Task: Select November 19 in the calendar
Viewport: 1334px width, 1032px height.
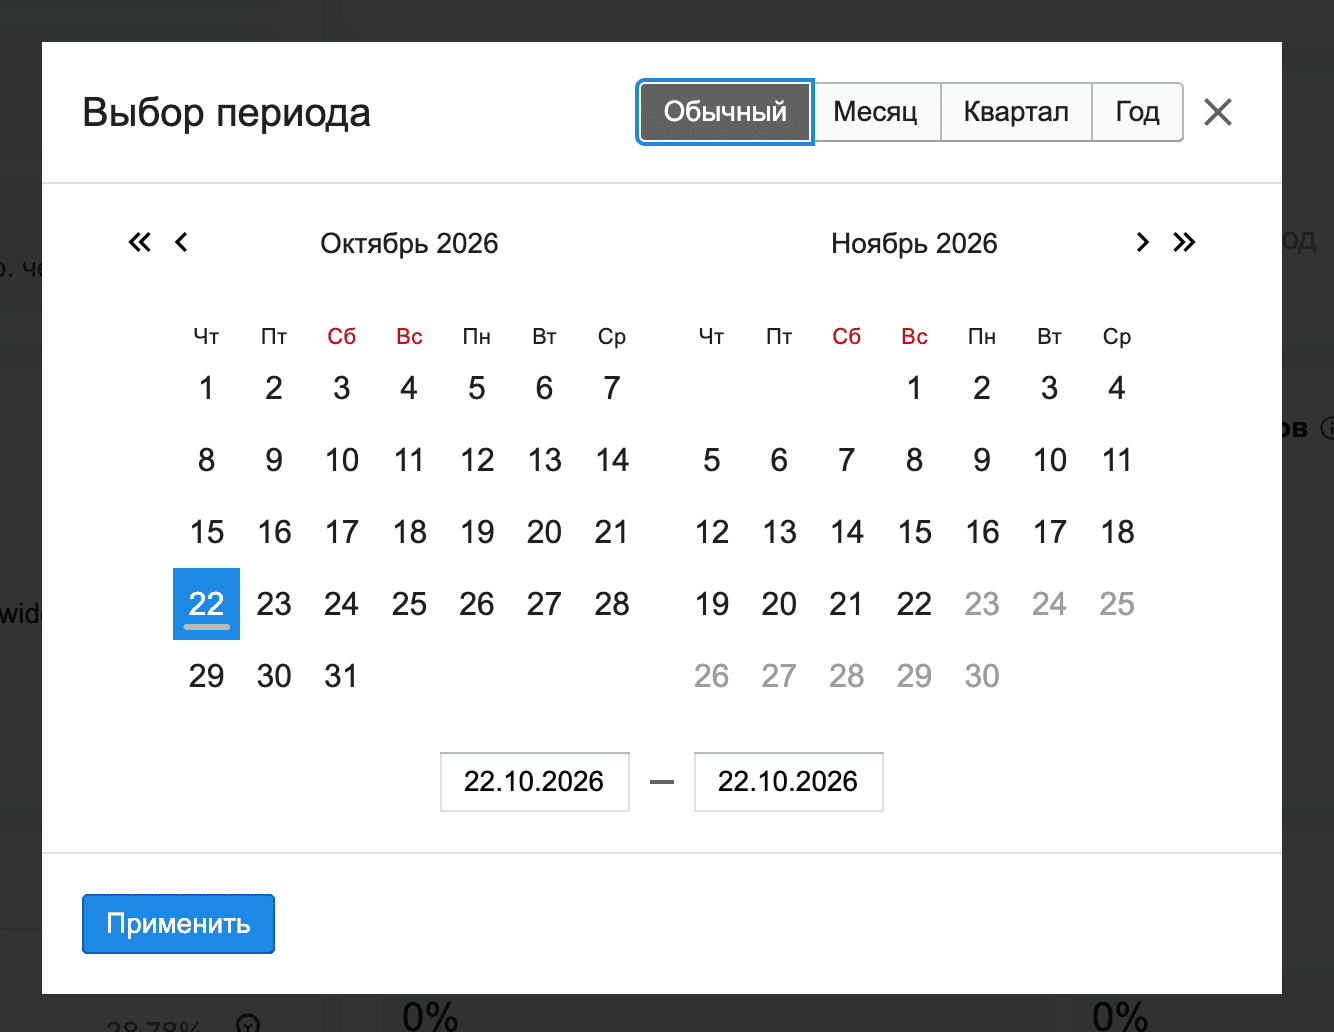Action: coord(712,604)
